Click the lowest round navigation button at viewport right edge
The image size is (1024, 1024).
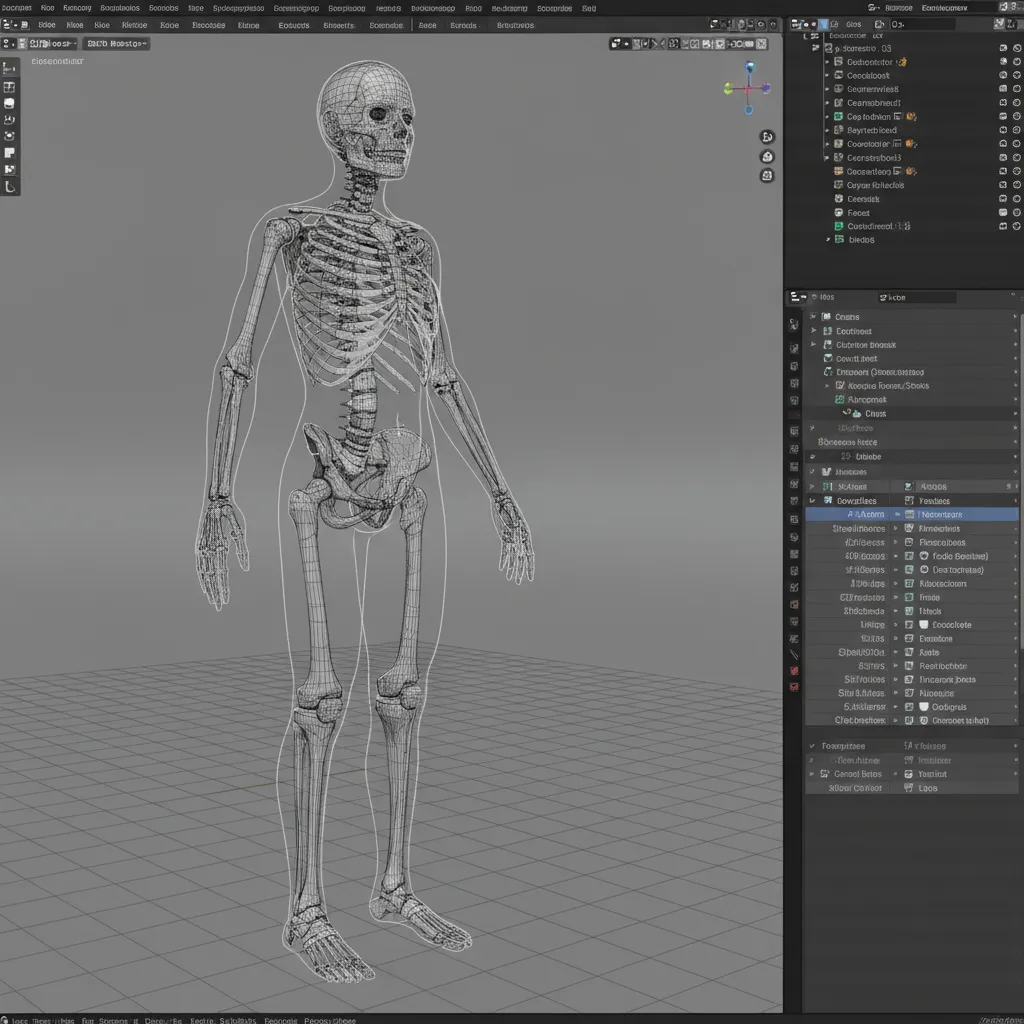tap(767, 176)
